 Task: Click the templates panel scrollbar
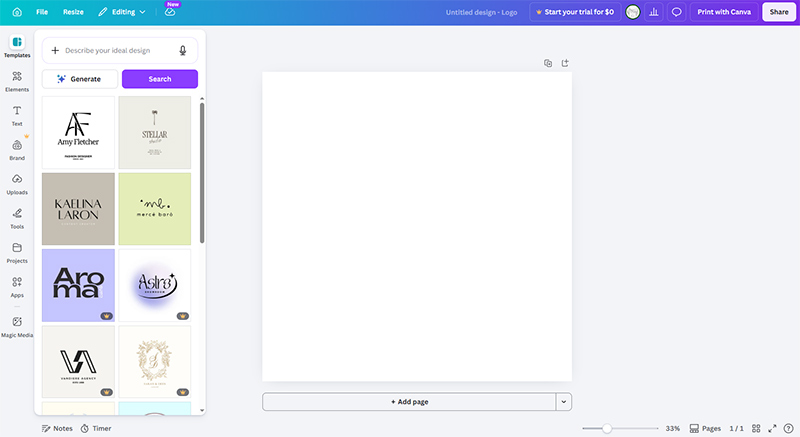click(202, 173)
